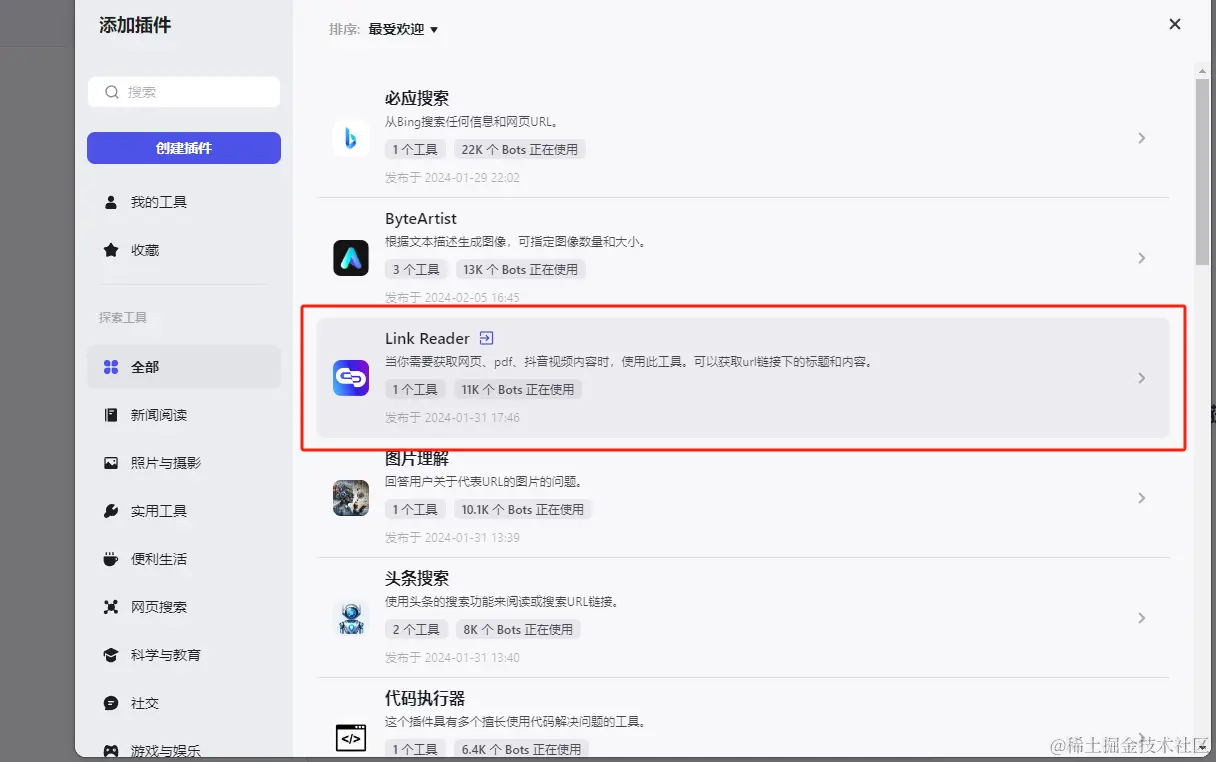Click the 图片理解 plugin thumbnail

click(x=351, y=498)
